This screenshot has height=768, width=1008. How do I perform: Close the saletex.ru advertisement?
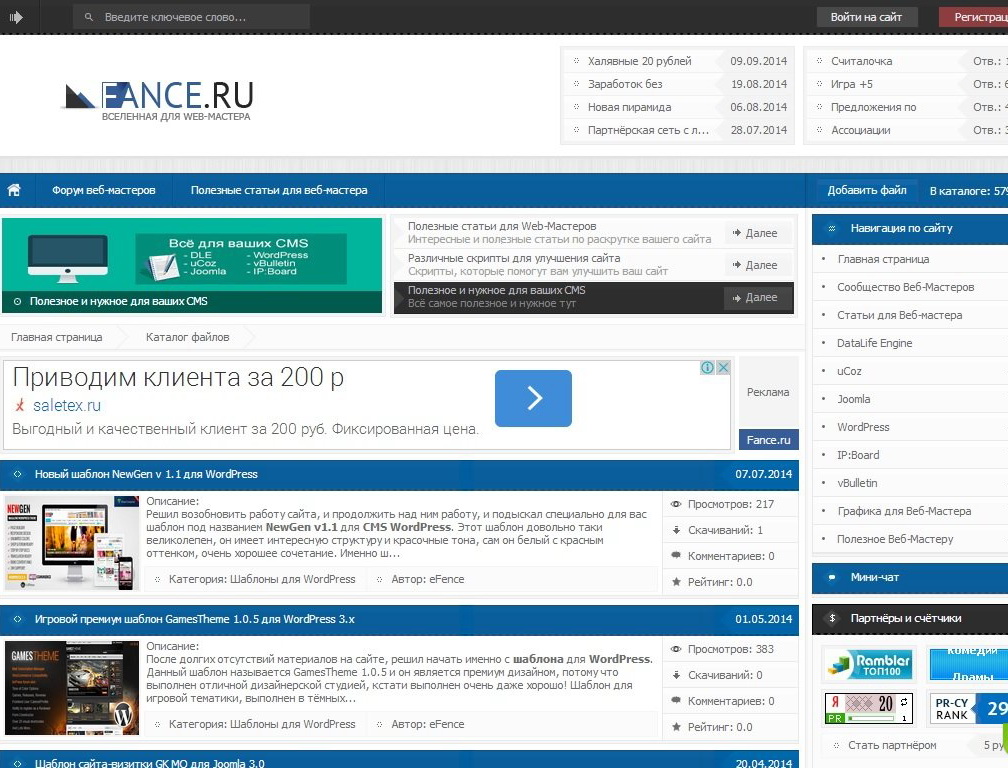(x=723, y=367)
